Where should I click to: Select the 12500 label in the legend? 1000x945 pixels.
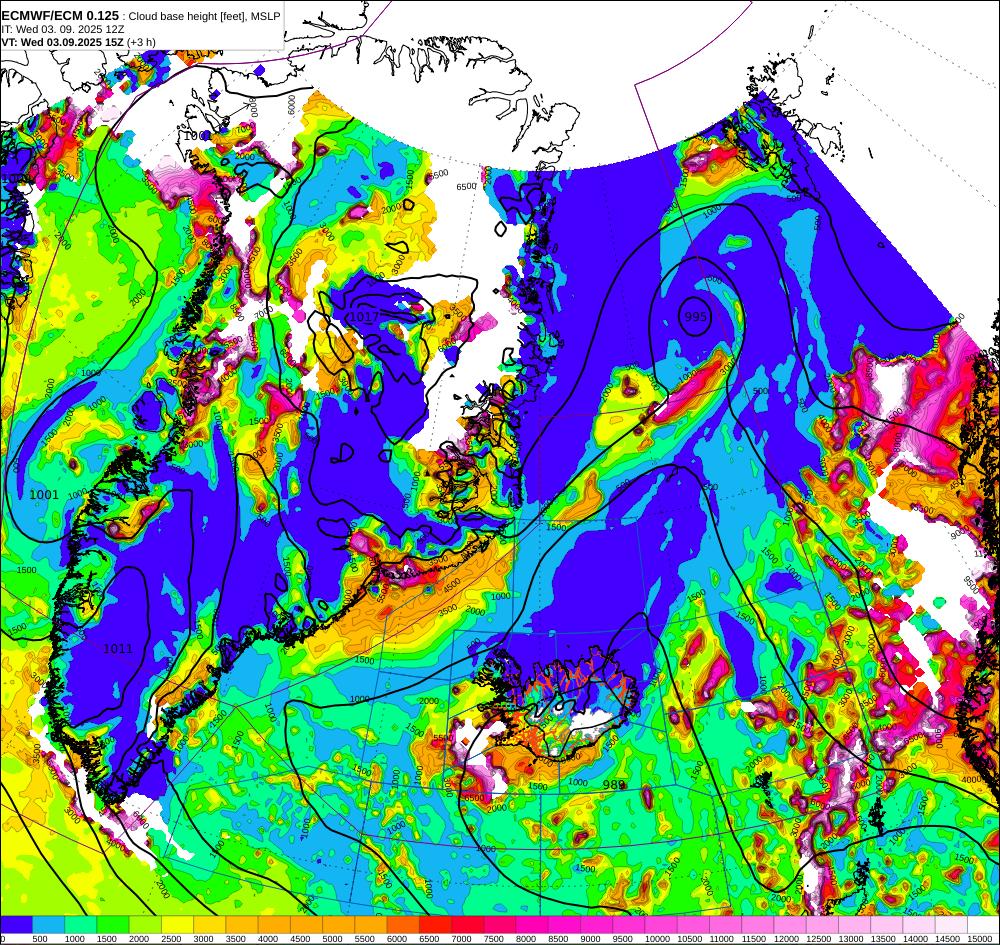(x=818, y=939)
